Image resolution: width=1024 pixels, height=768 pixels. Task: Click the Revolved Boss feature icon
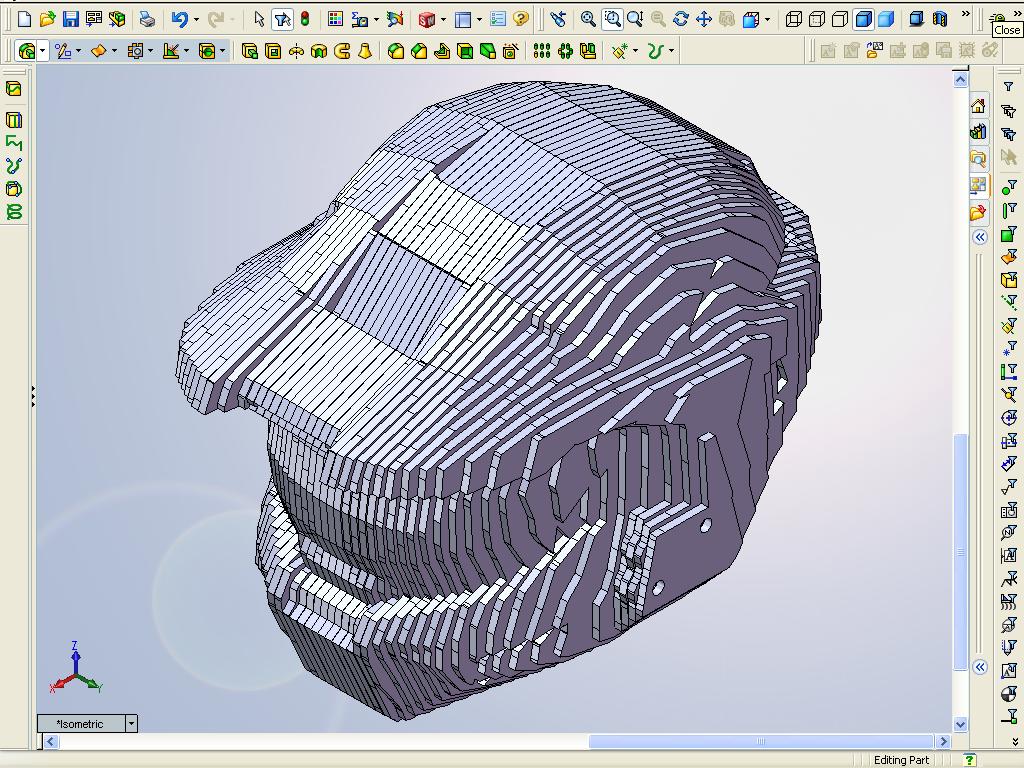296,50
